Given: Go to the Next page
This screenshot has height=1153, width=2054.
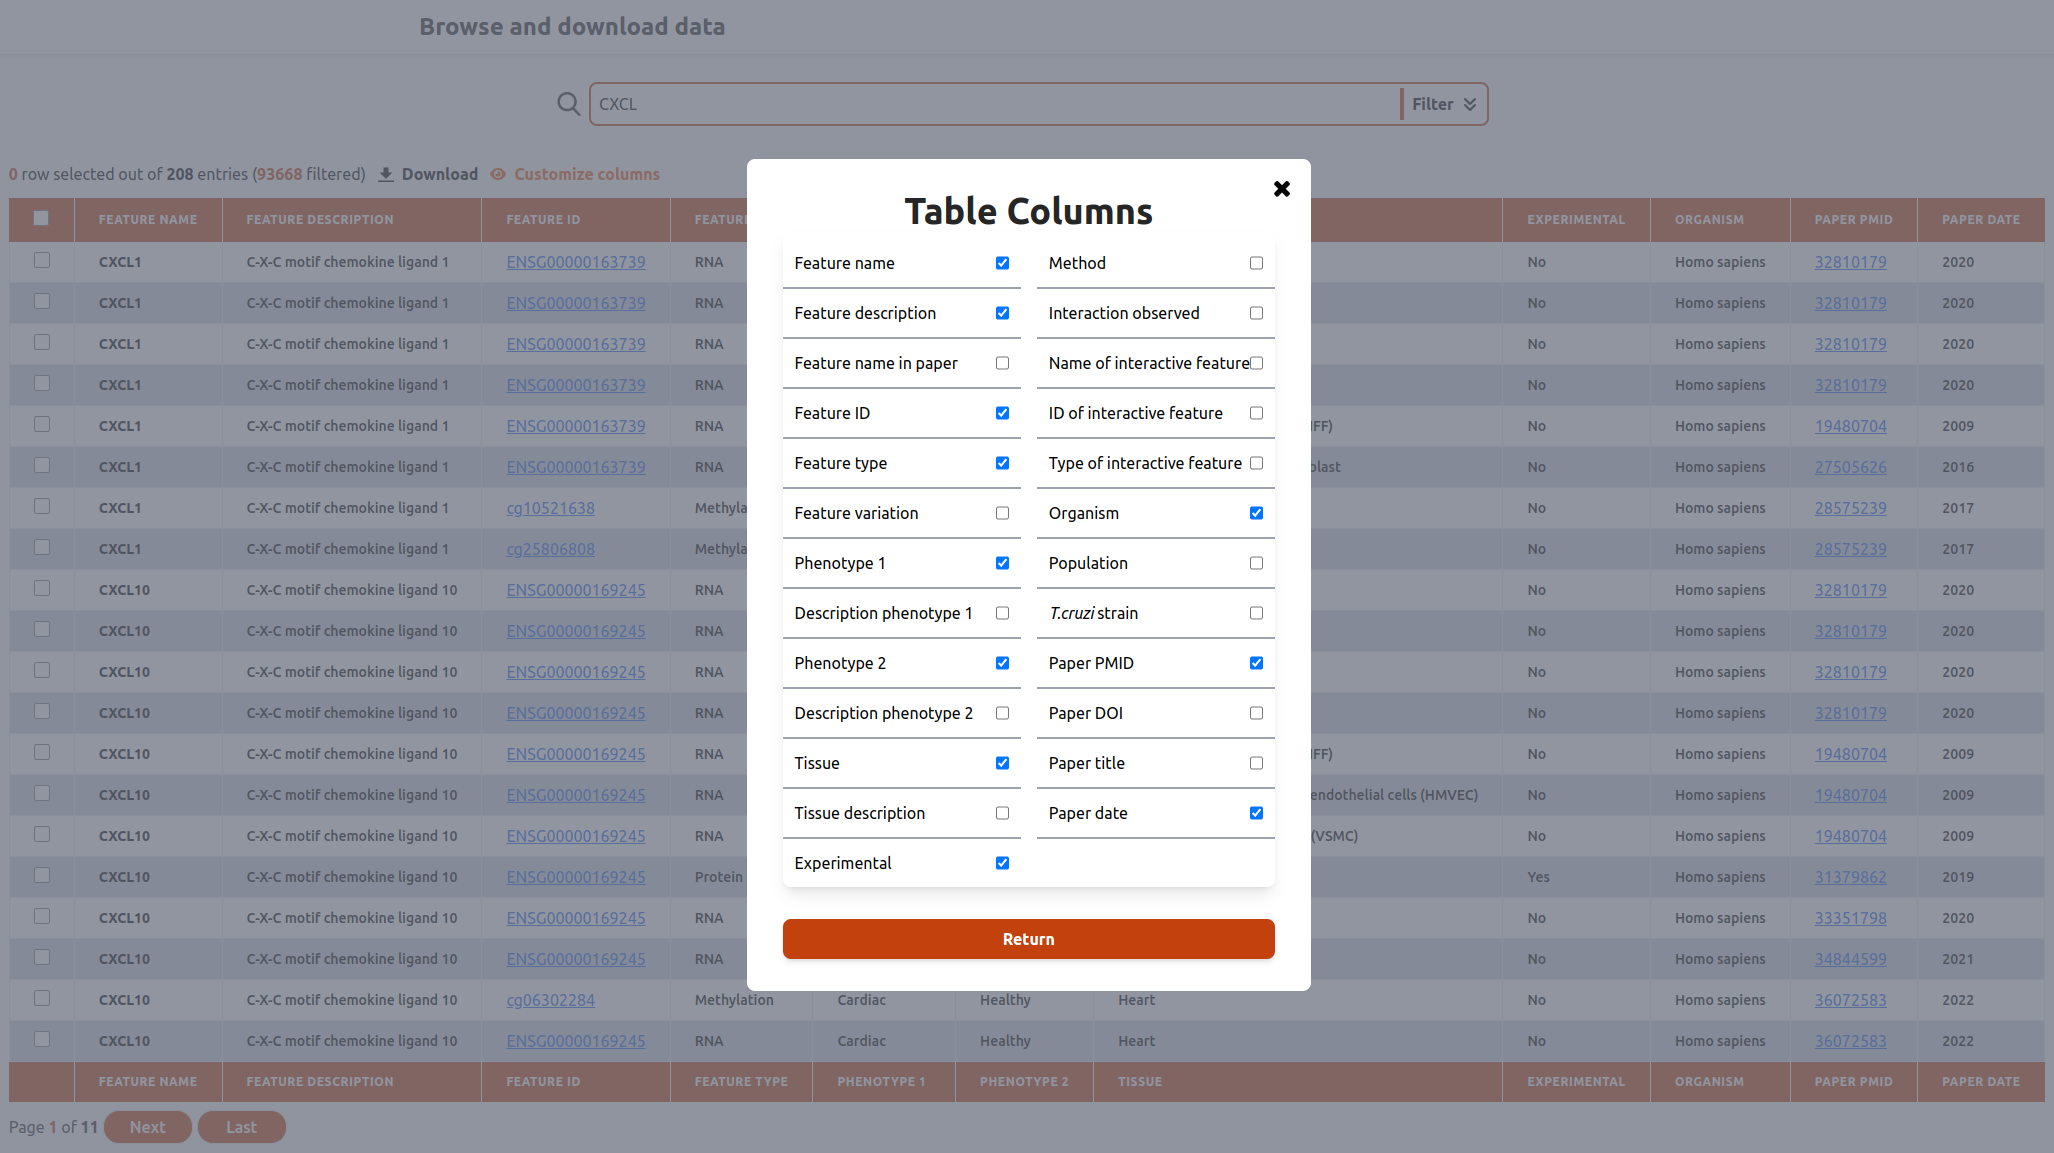Looking at the screenshot, I should tap(147, 1127).
